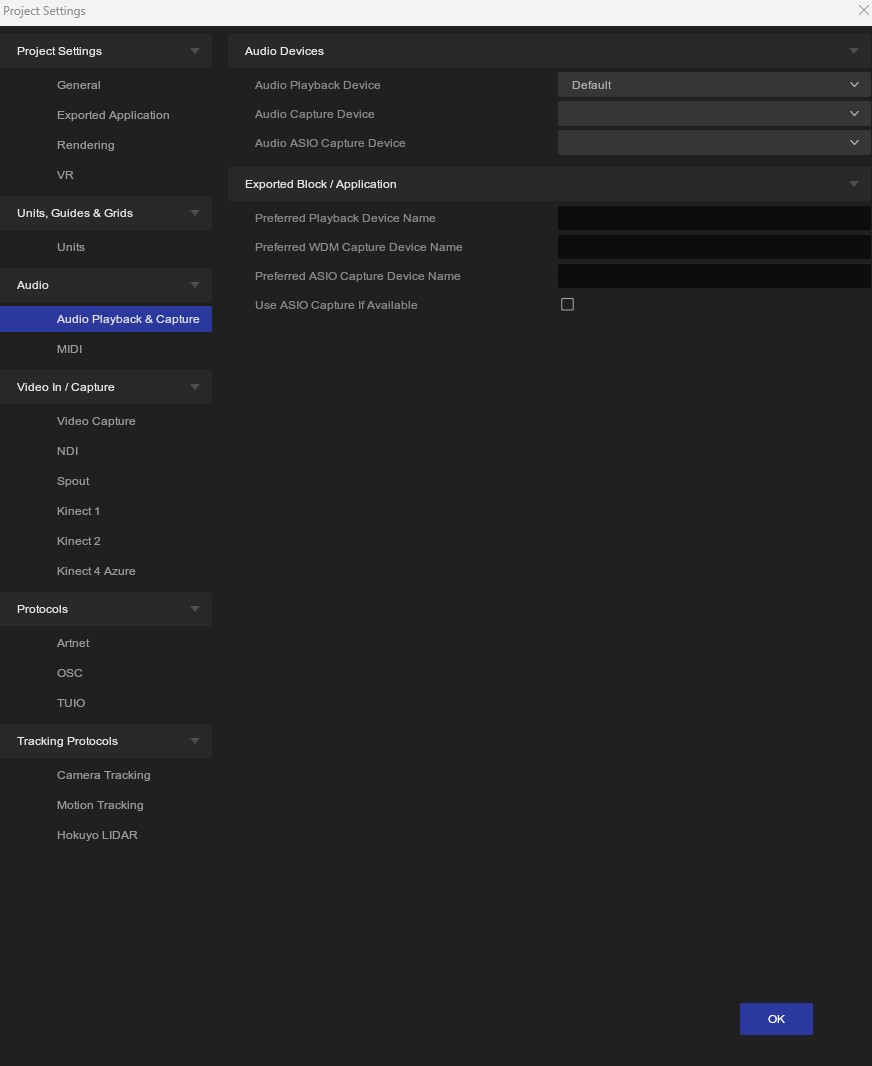Viewport: 872px width, 1066px height.
Task: Collapse the Exported Block / Application section
Action: click(x=853, y=184)
